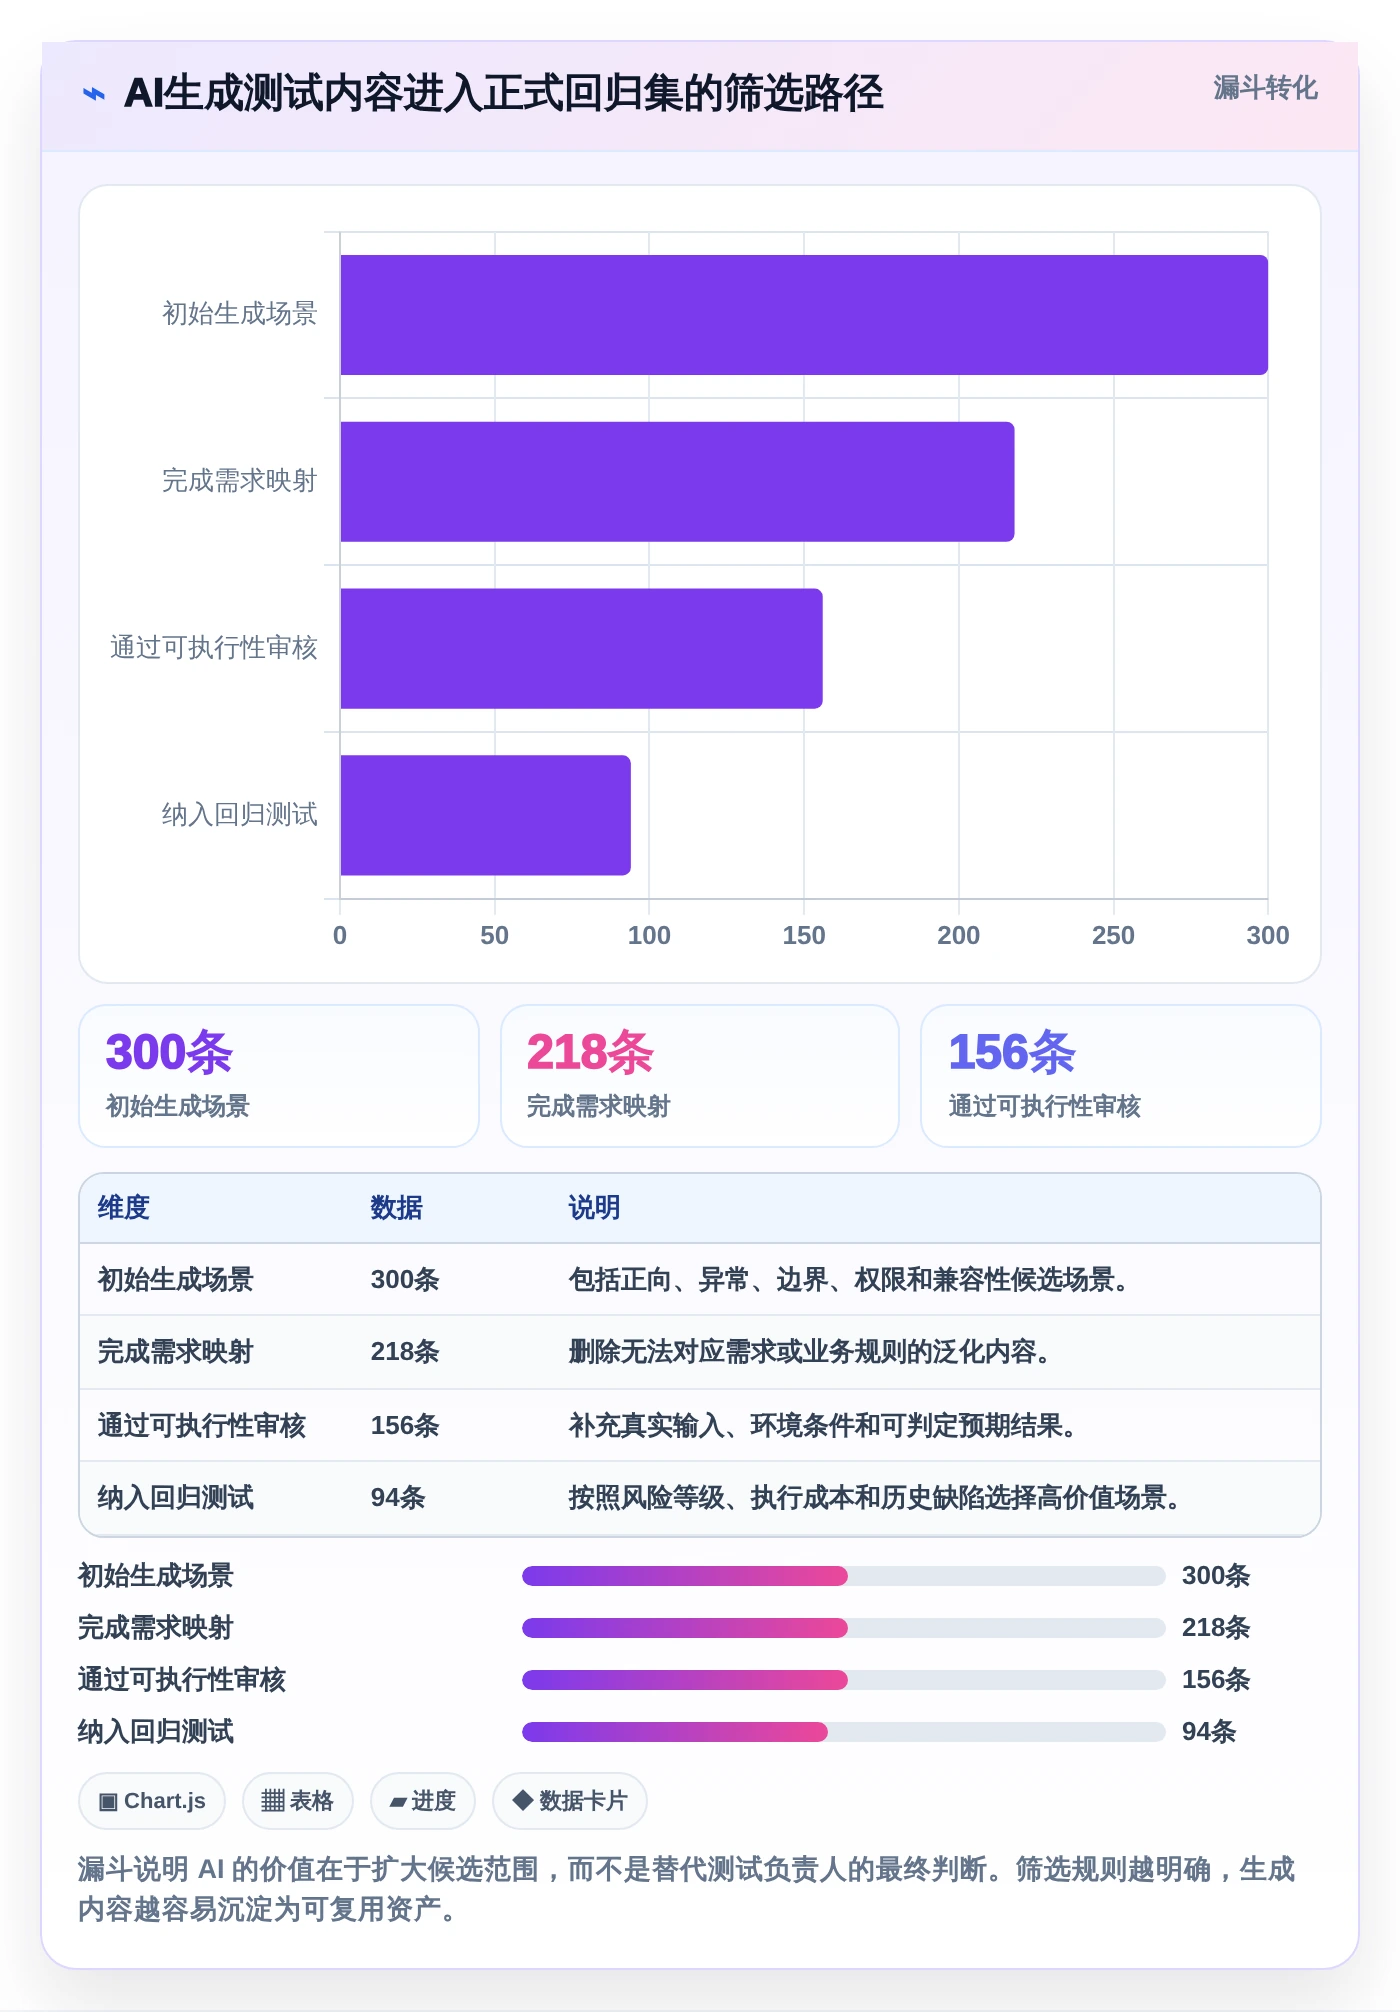The width and height of the screenshot is (1400, 2012).
Task: Open the 156条 通过可执行性审核 data card
Action: pyautogui.click(x=1121, y=1076)
